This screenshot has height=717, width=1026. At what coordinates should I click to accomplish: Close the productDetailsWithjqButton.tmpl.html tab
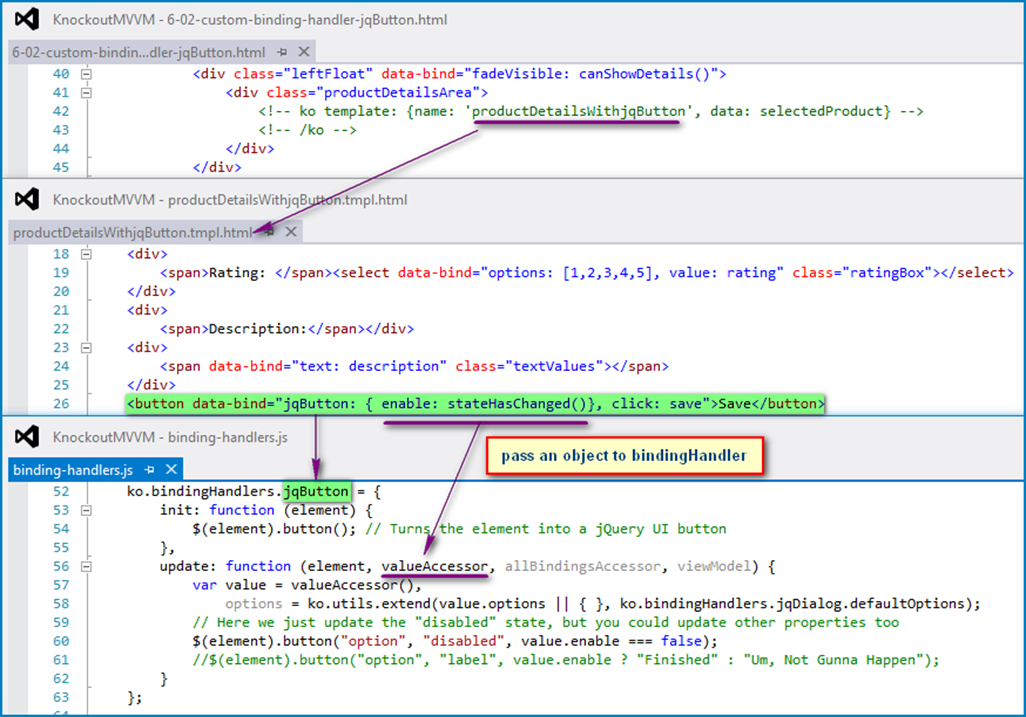click(x=291, y=232)
